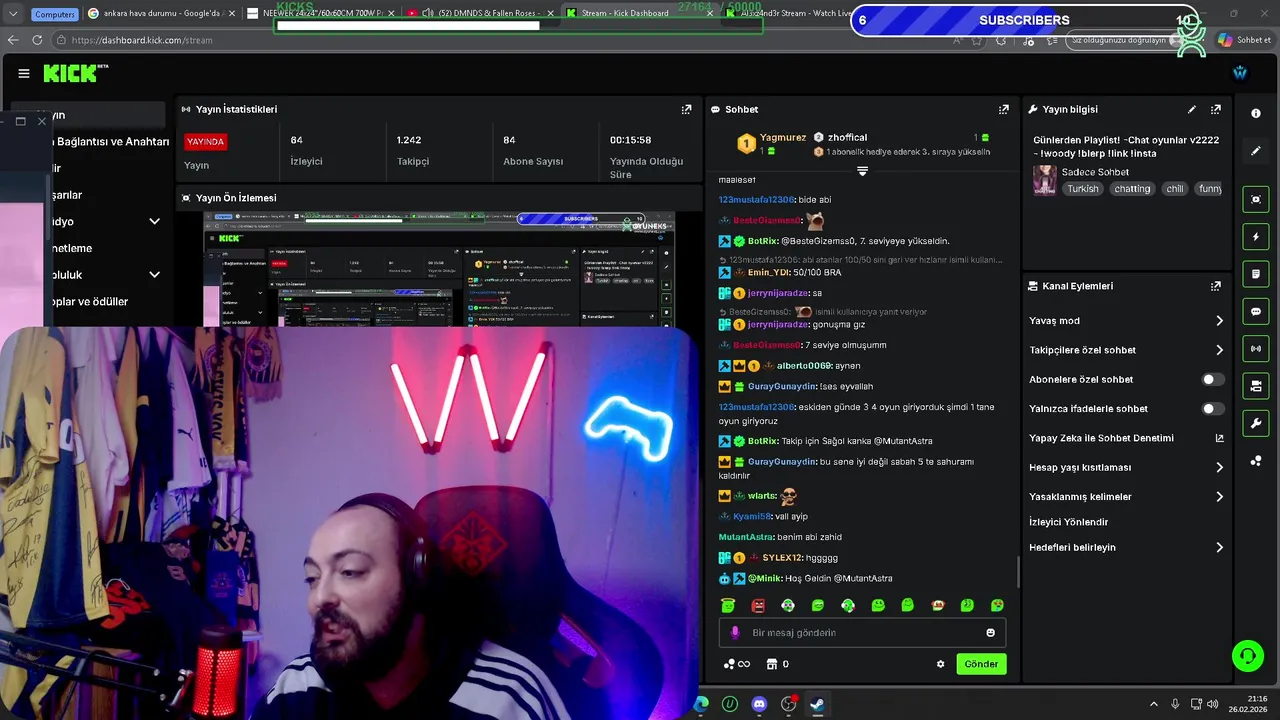Screen dimensions: 1280x720
Task: Pop out the Kanal Eylemleri panel
Action: coord(1215,286)
